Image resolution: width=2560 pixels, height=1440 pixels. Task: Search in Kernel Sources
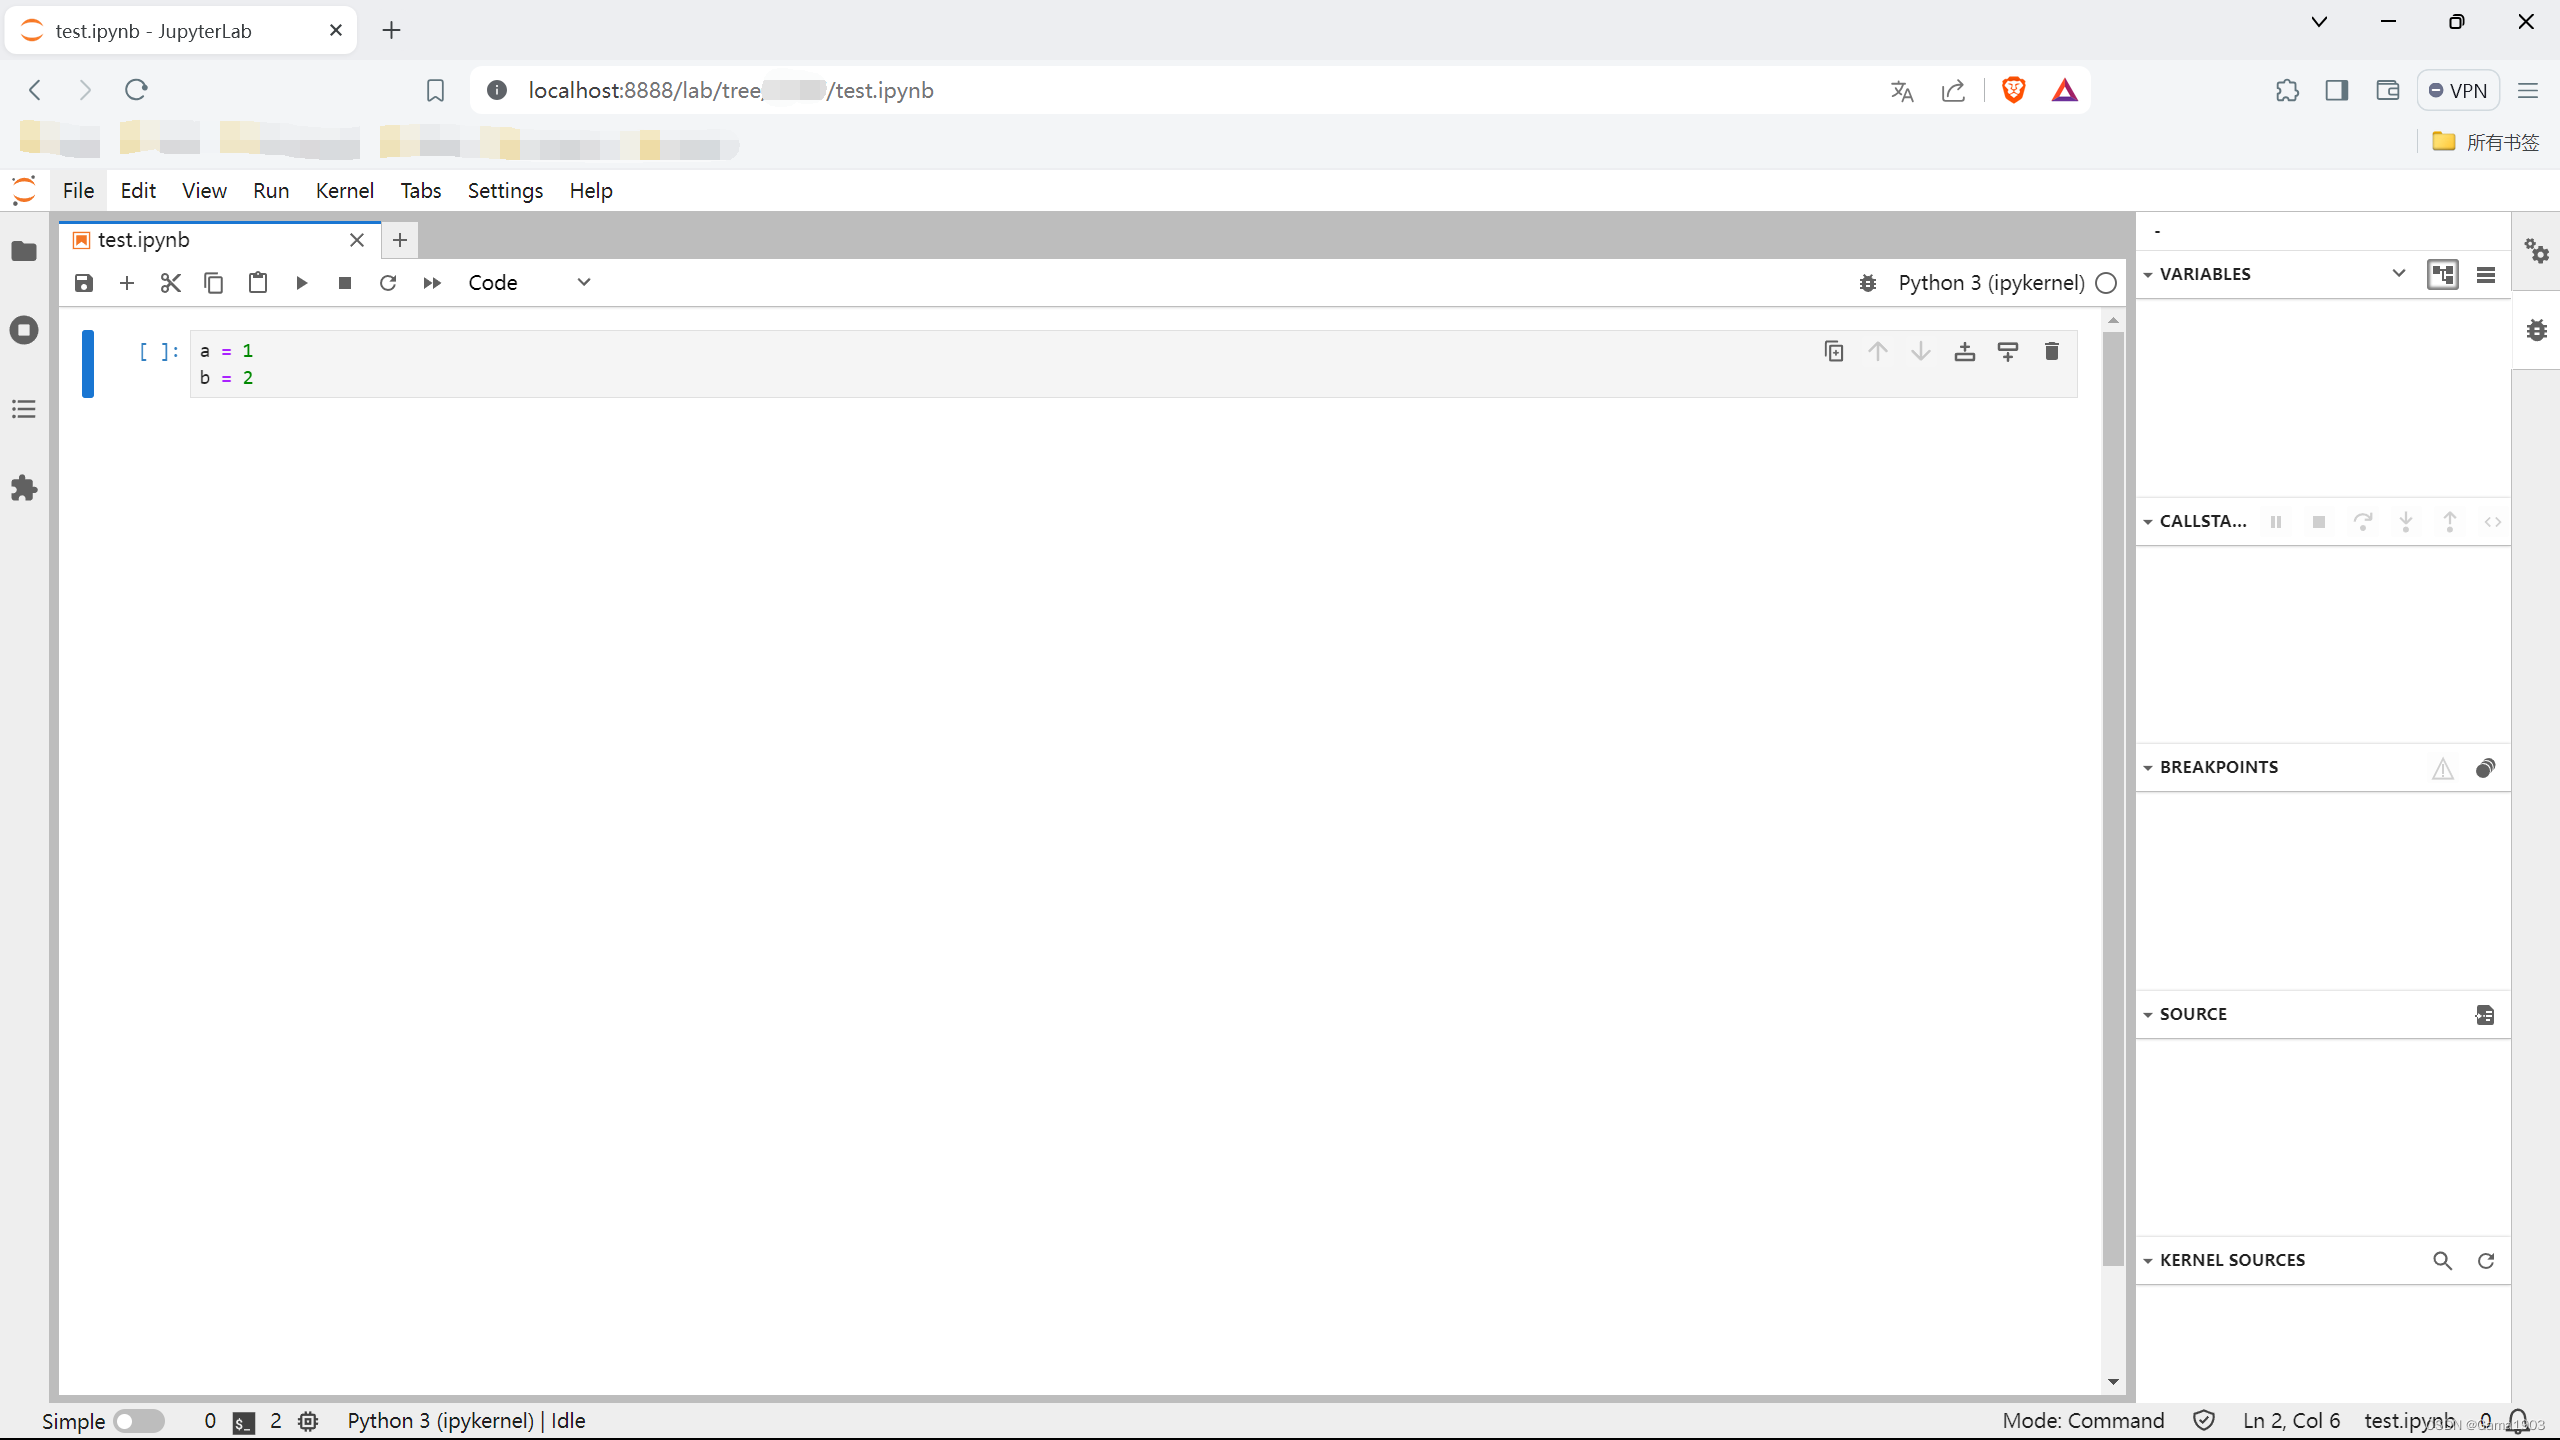[x=2442, y=1260]
